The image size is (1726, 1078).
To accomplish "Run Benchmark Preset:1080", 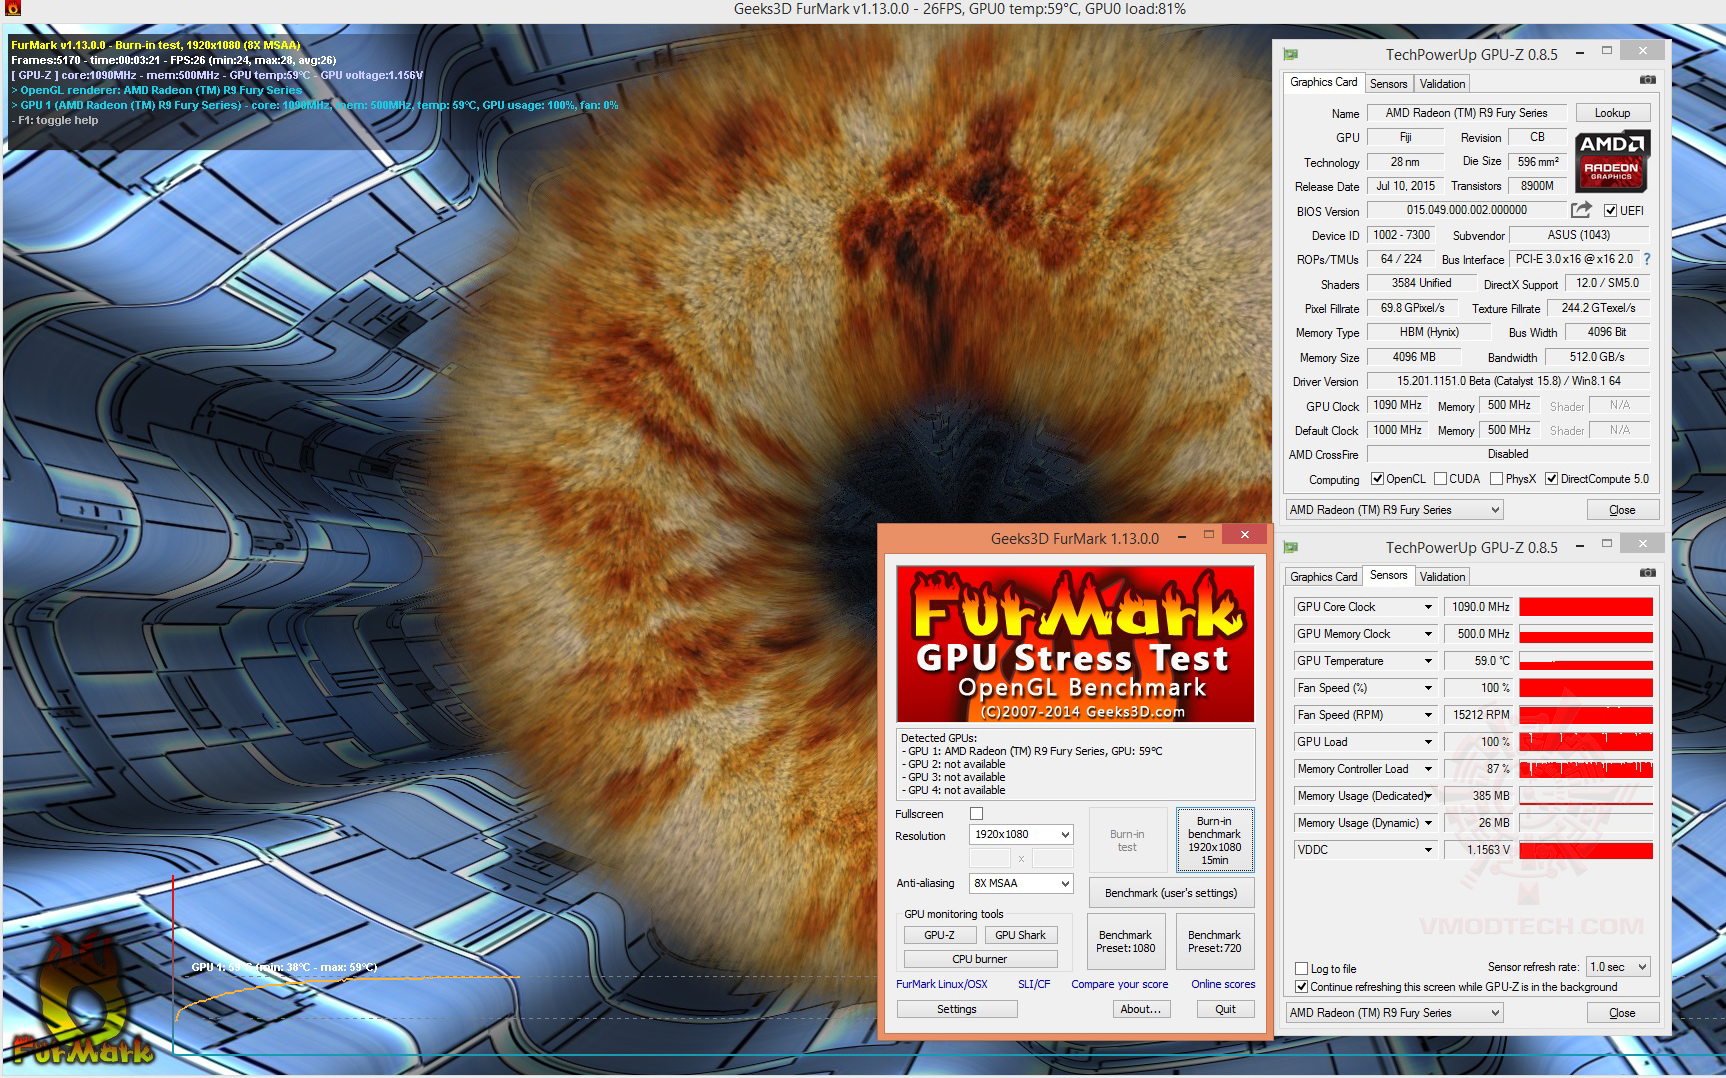I will click(x=1126, y=941).
